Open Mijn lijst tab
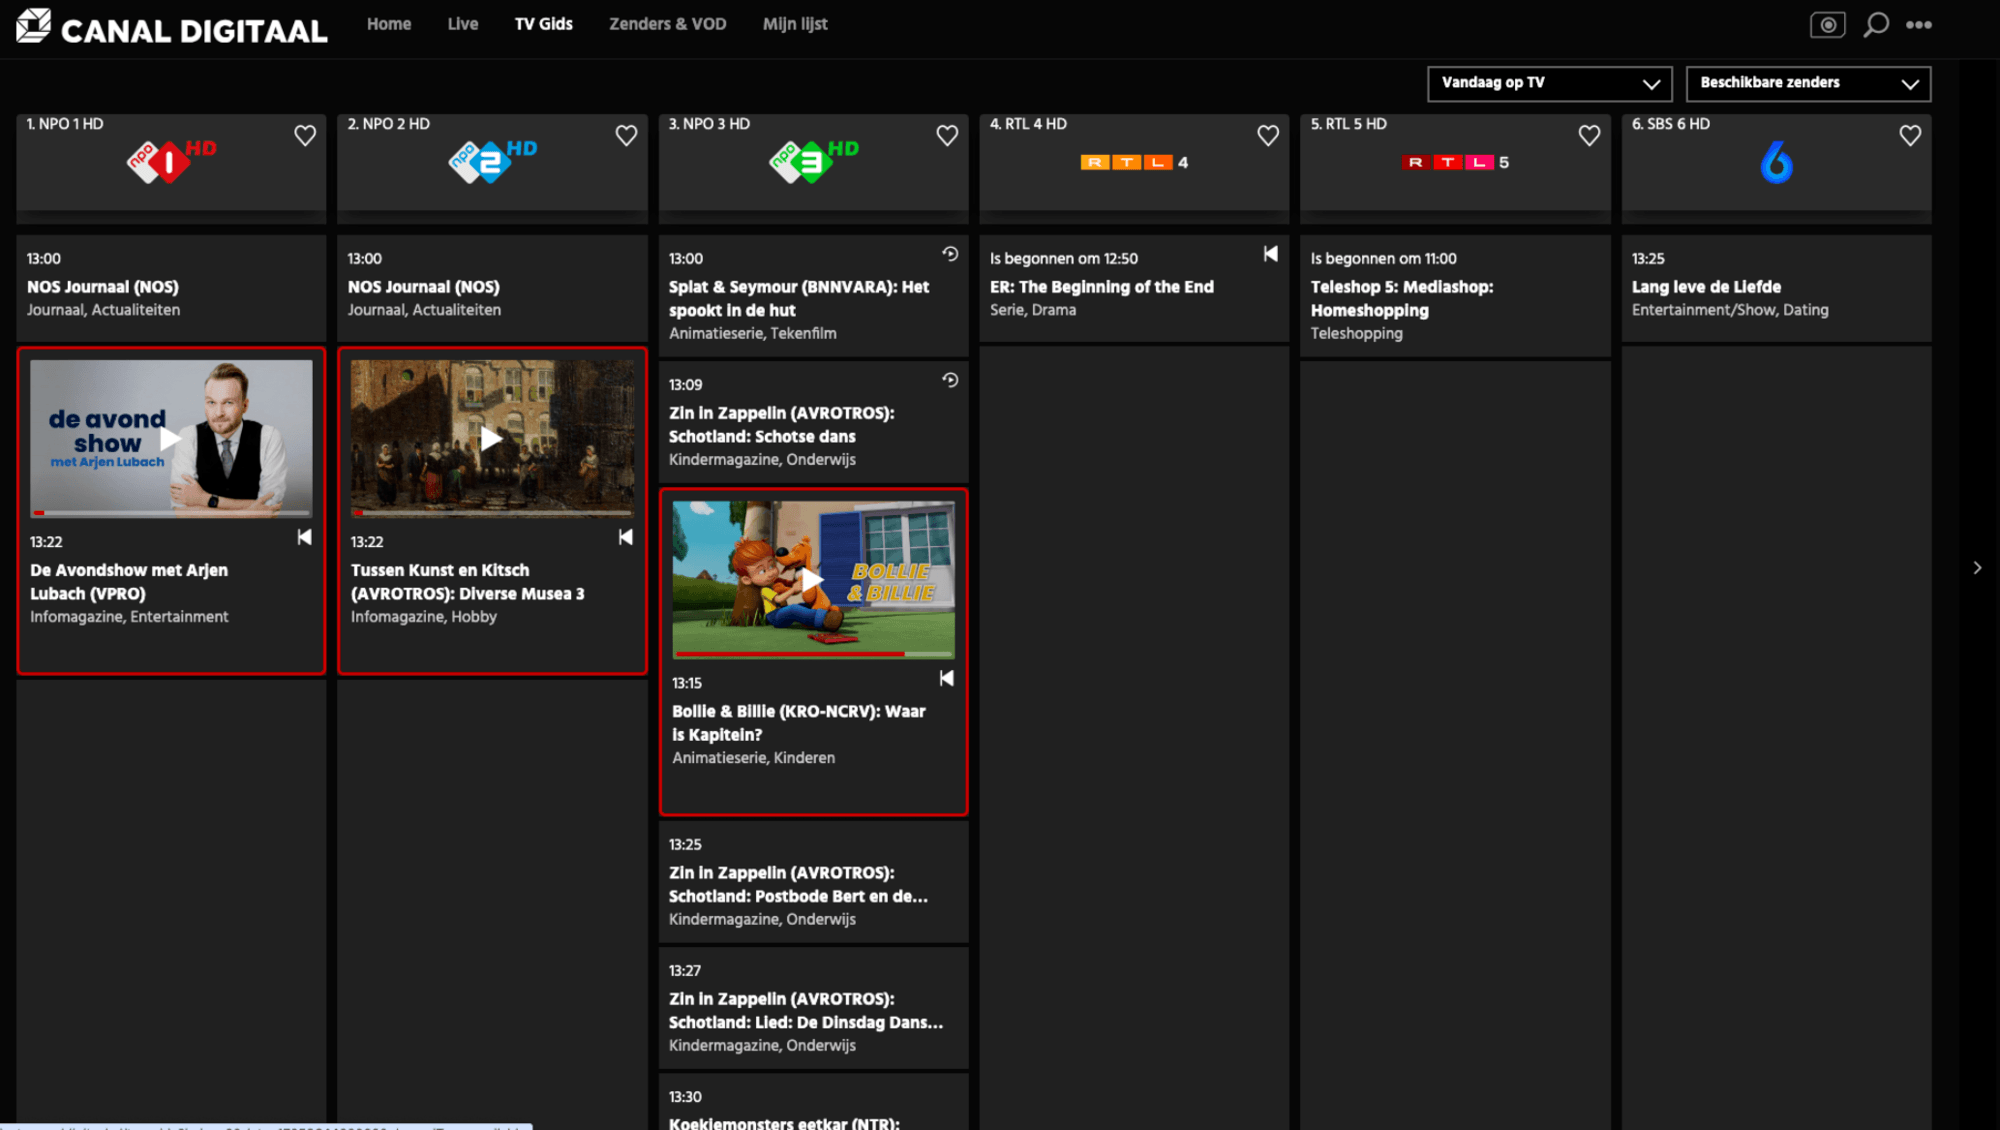2000x1130 pixels. 795,24
